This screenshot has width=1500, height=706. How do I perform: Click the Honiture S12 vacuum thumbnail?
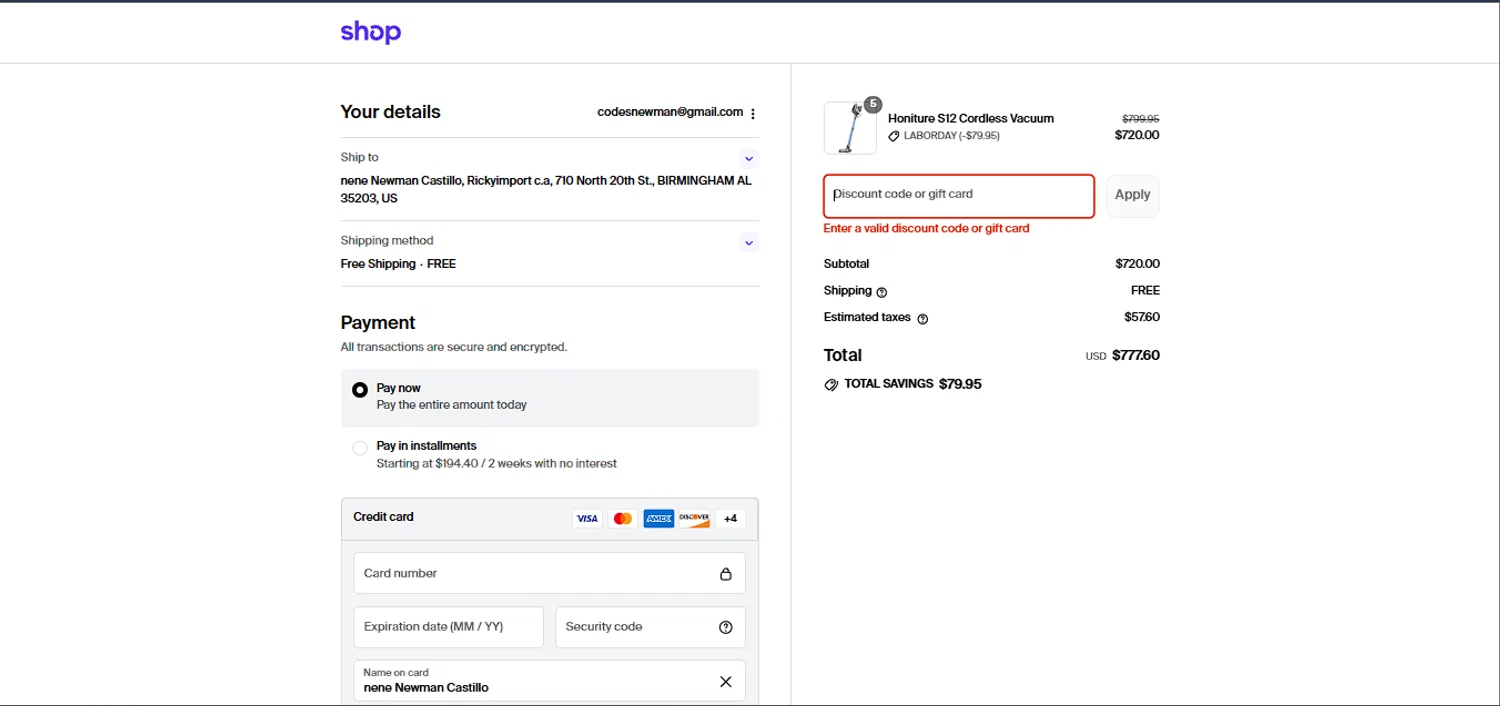850,128
